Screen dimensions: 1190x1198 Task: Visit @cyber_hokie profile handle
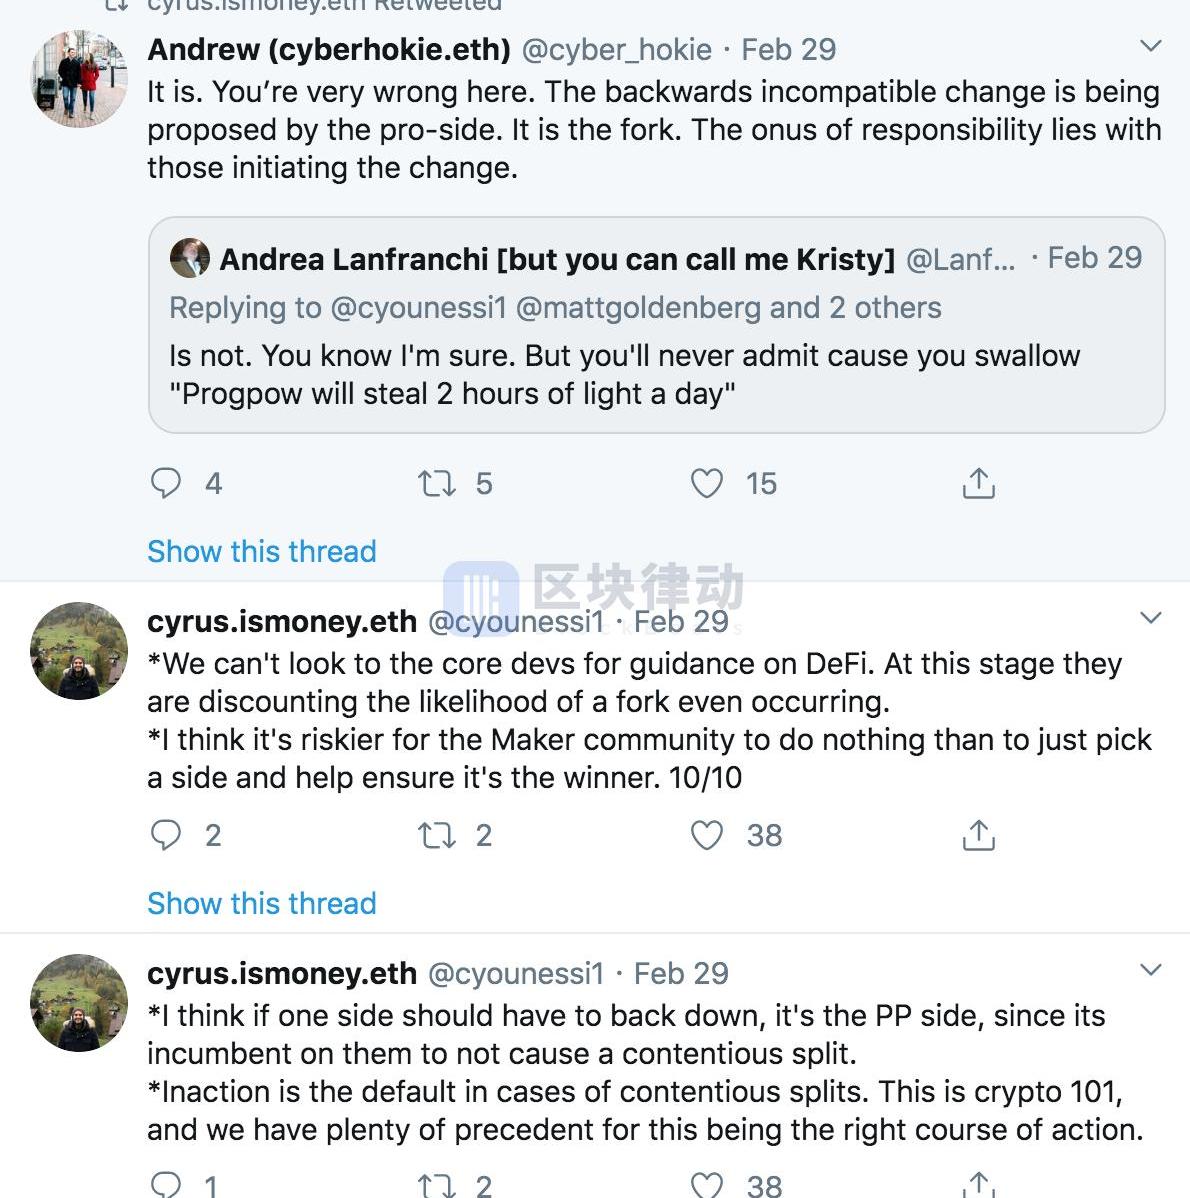[617, 49]
